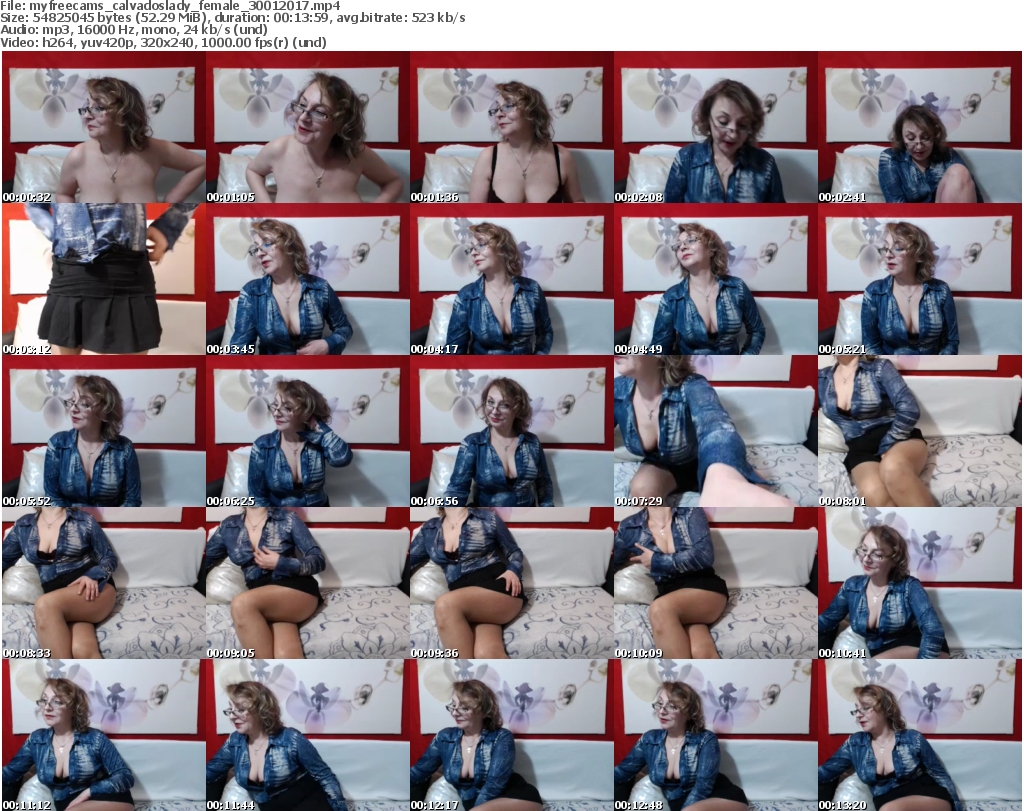1024x811 pixels.
Task: Select the thumbnail stamped 00:01:36
Action: tap(511, 127)
